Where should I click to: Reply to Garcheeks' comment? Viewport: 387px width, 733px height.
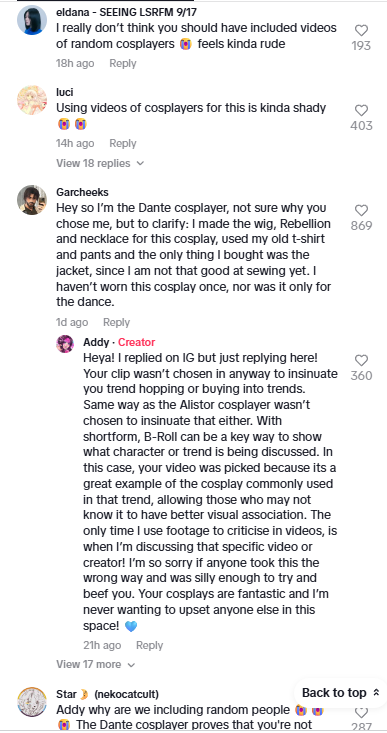pos(116,322)
